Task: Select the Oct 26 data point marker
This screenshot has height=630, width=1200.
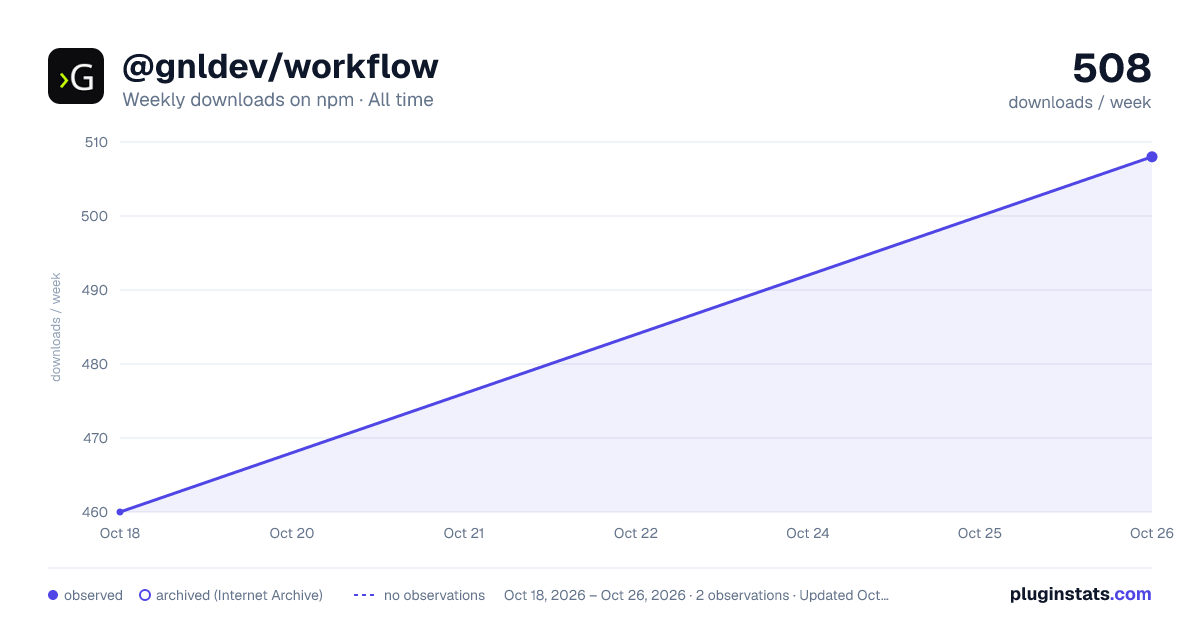Action: pos(1152,157)
